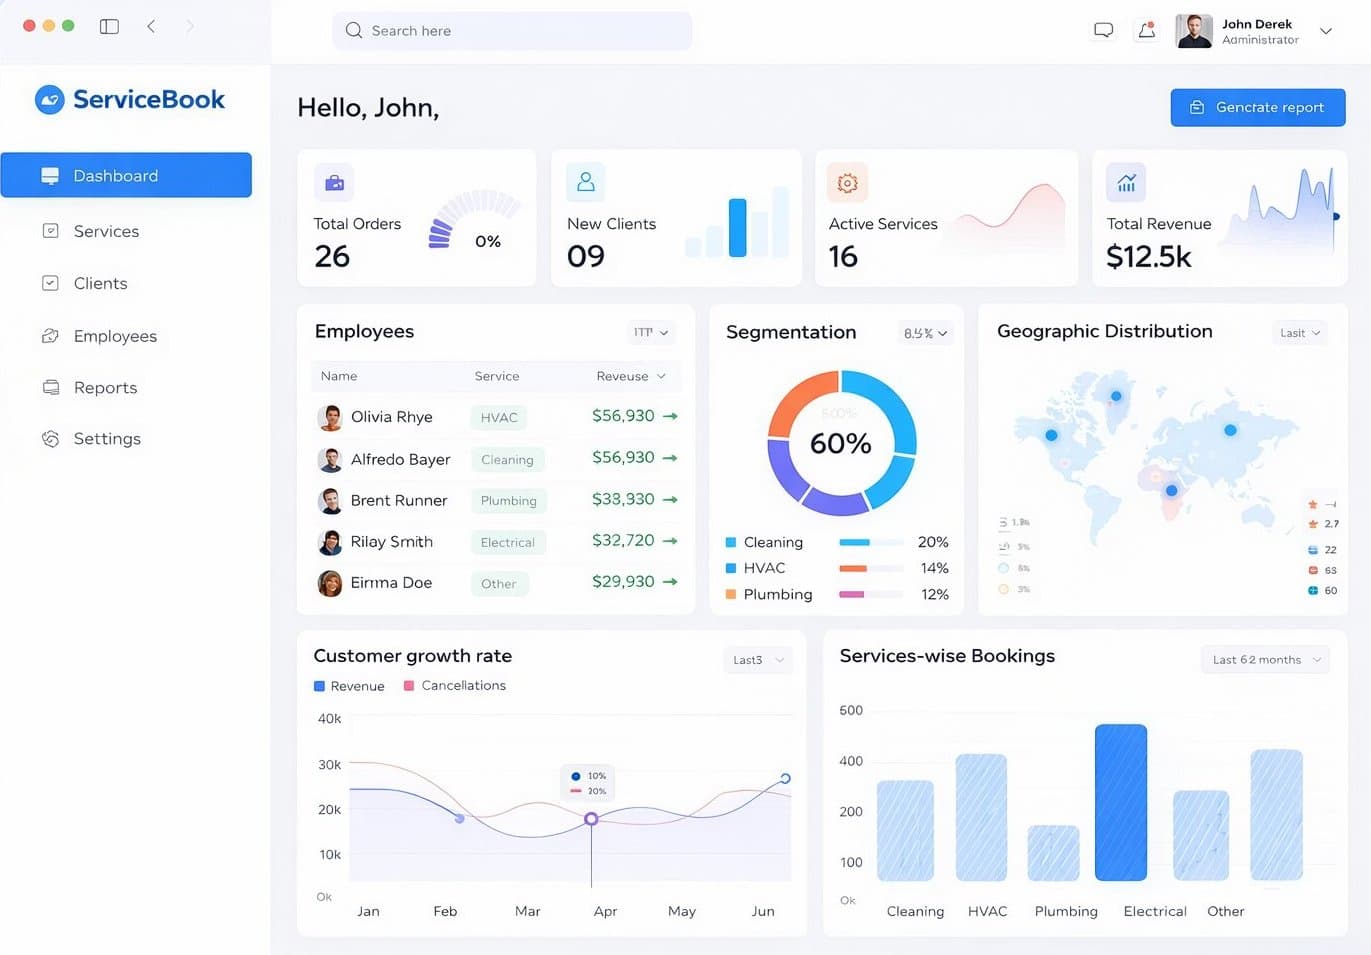Click the Total Revenue chart icon
The height and width of the screenshot is (955, 1371).
tap(1126, 183)
